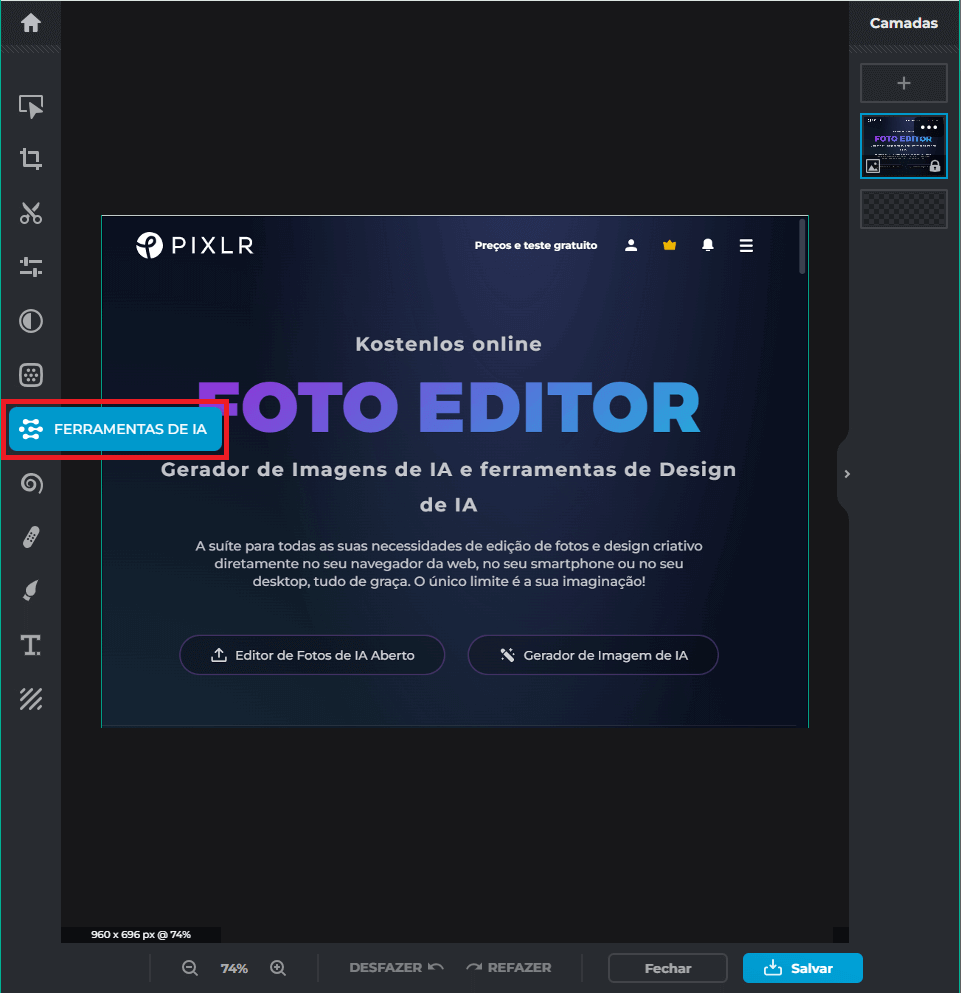The height and width of the screenshot is (993, 961).
Task: Select the Draw brush tool
Action: [30, 591]
